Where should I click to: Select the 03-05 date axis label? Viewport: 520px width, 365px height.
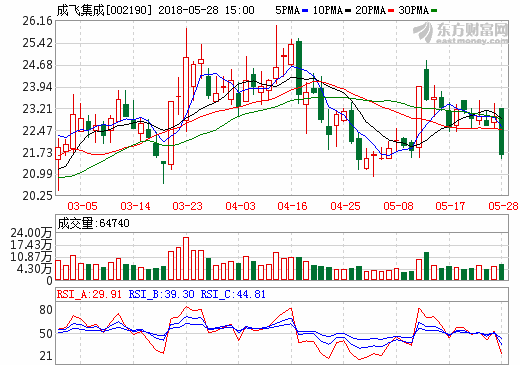point(82,206)
